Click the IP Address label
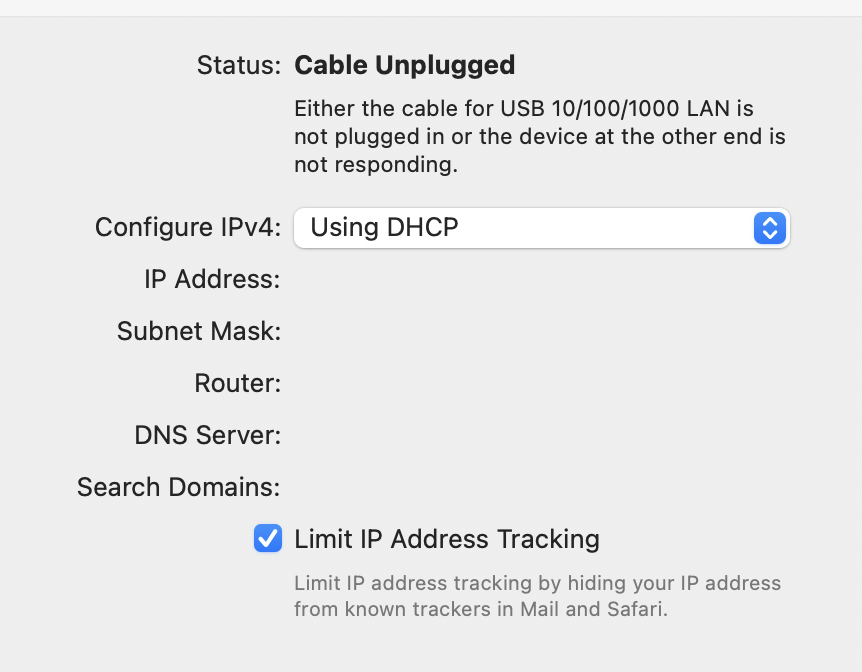The height and width of the screenshot is (672, 862). coord(212,279)
